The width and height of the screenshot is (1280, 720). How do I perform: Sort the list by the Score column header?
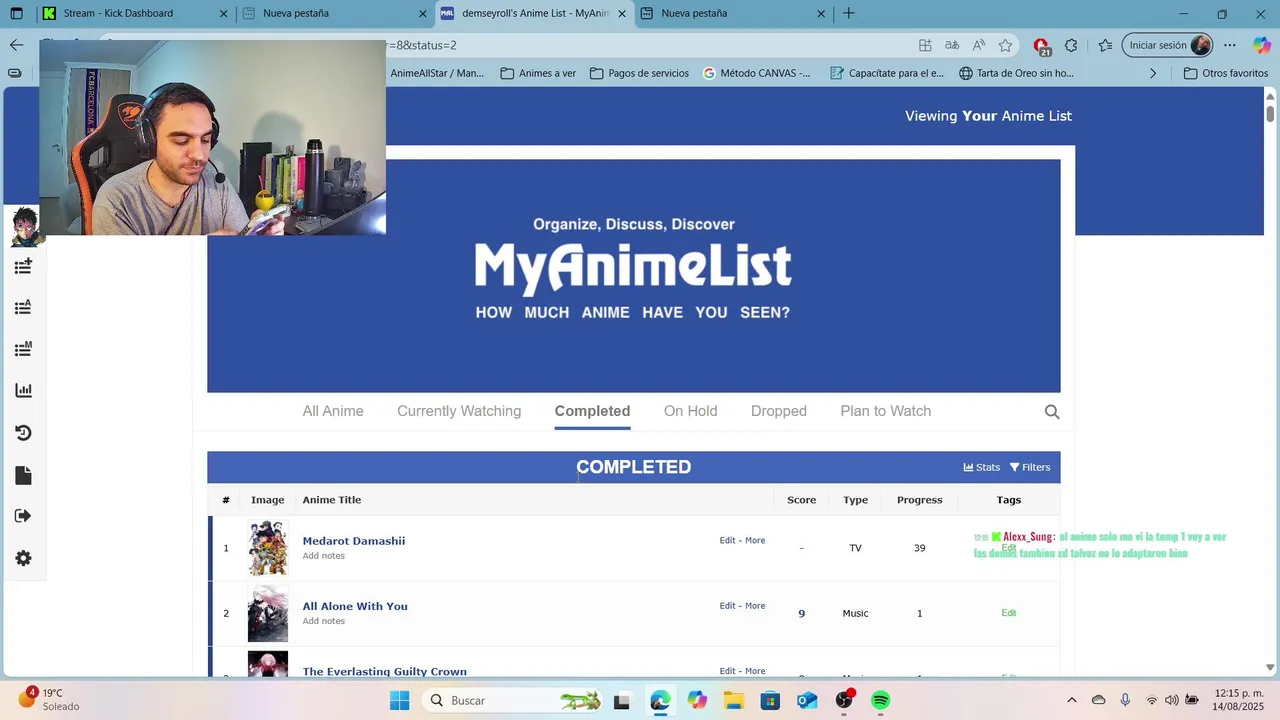(801, 500)
